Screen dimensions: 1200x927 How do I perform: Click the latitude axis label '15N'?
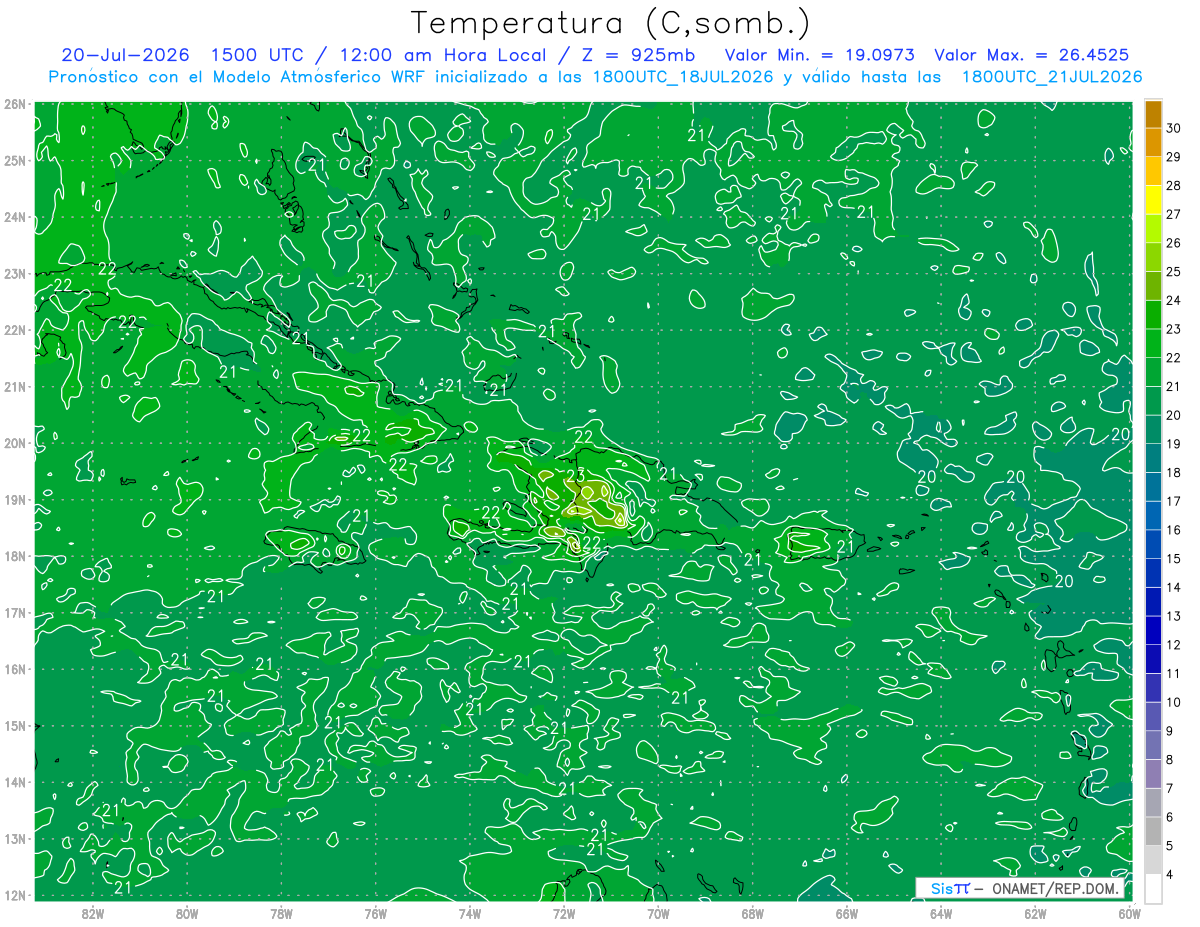[14, 725]
